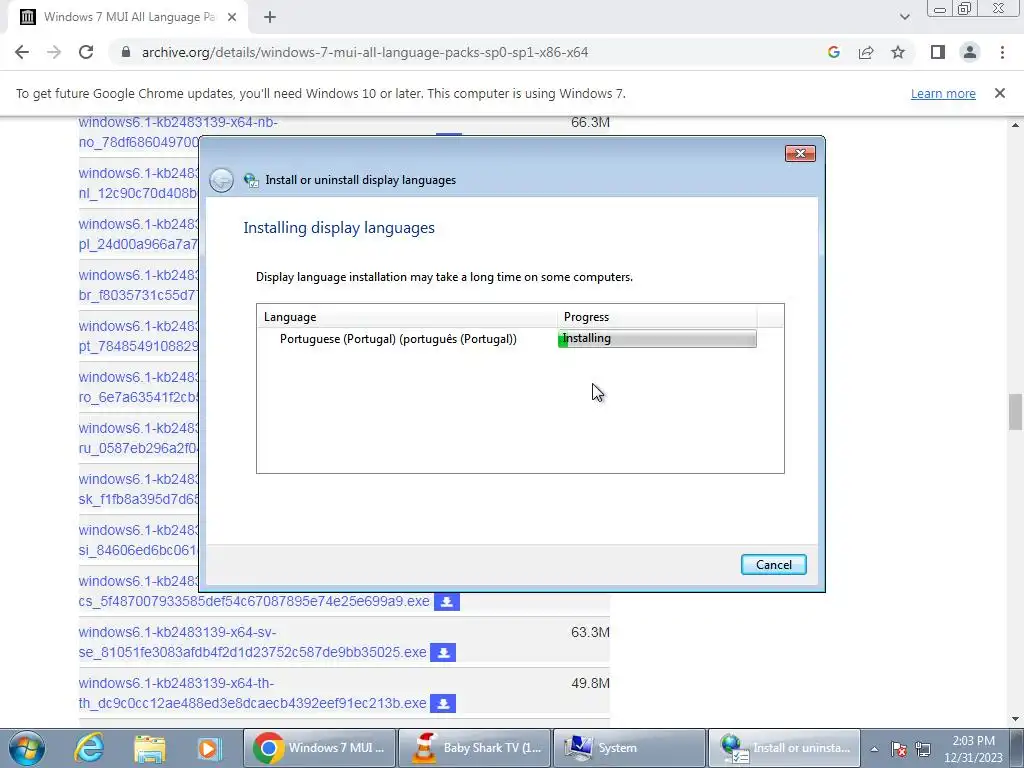Open the x64-th exe file link
The width and height of the screenshot is (1024, 768).
252,693
